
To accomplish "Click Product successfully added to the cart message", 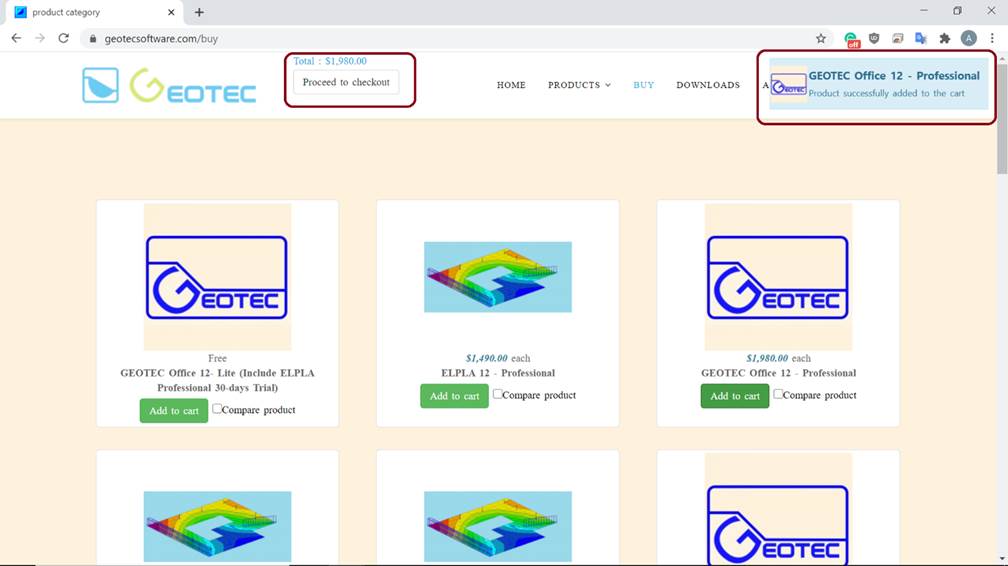I will point(886,93).
